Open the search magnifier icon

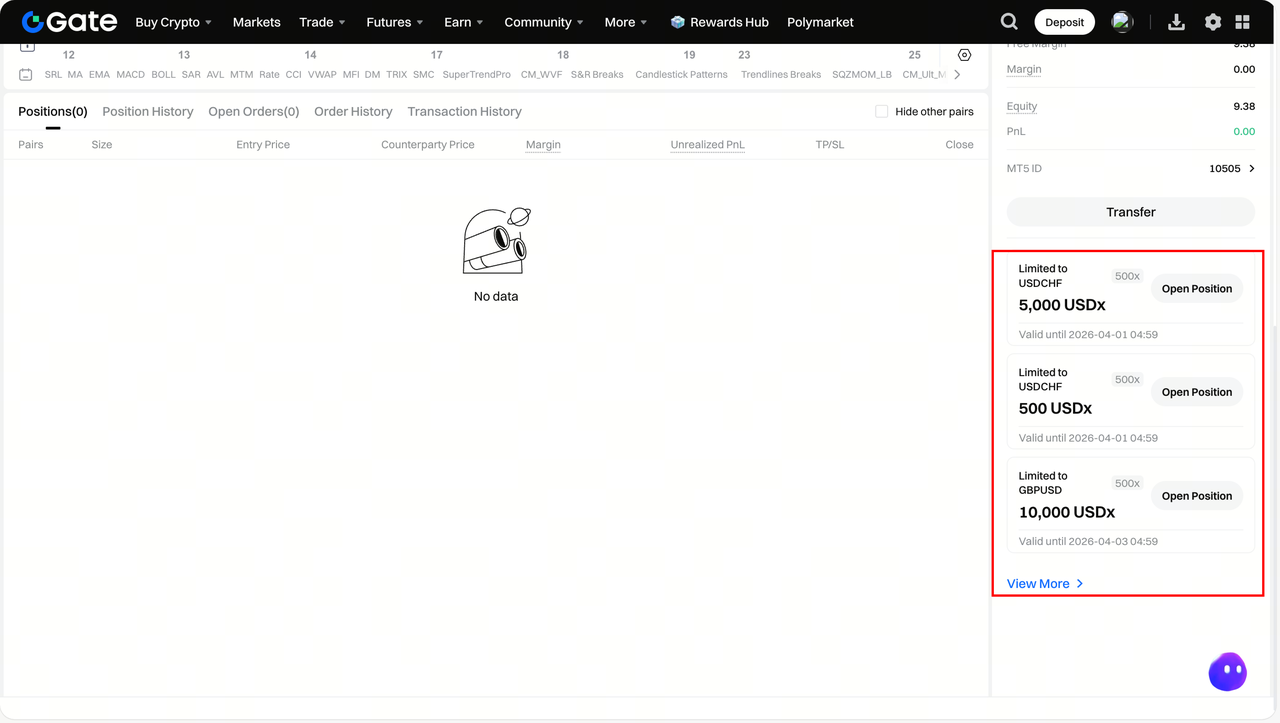coord(1009,22)
